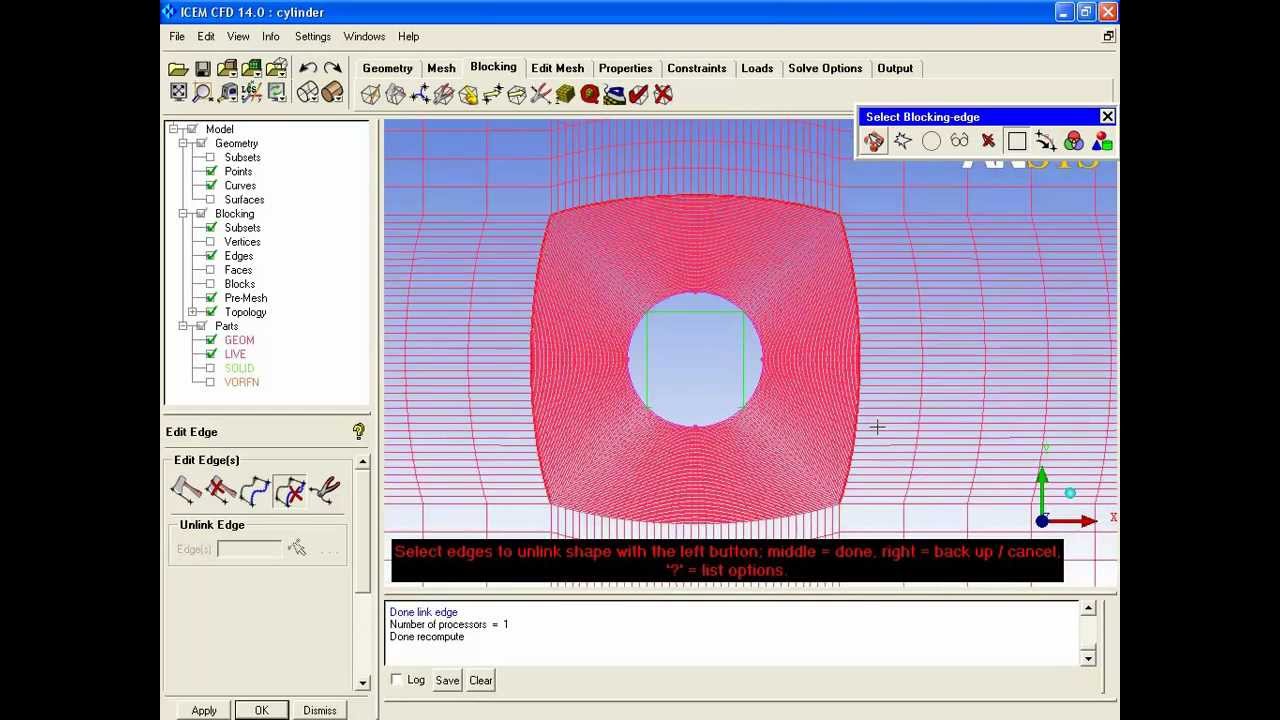Click the Apply button

204,710
